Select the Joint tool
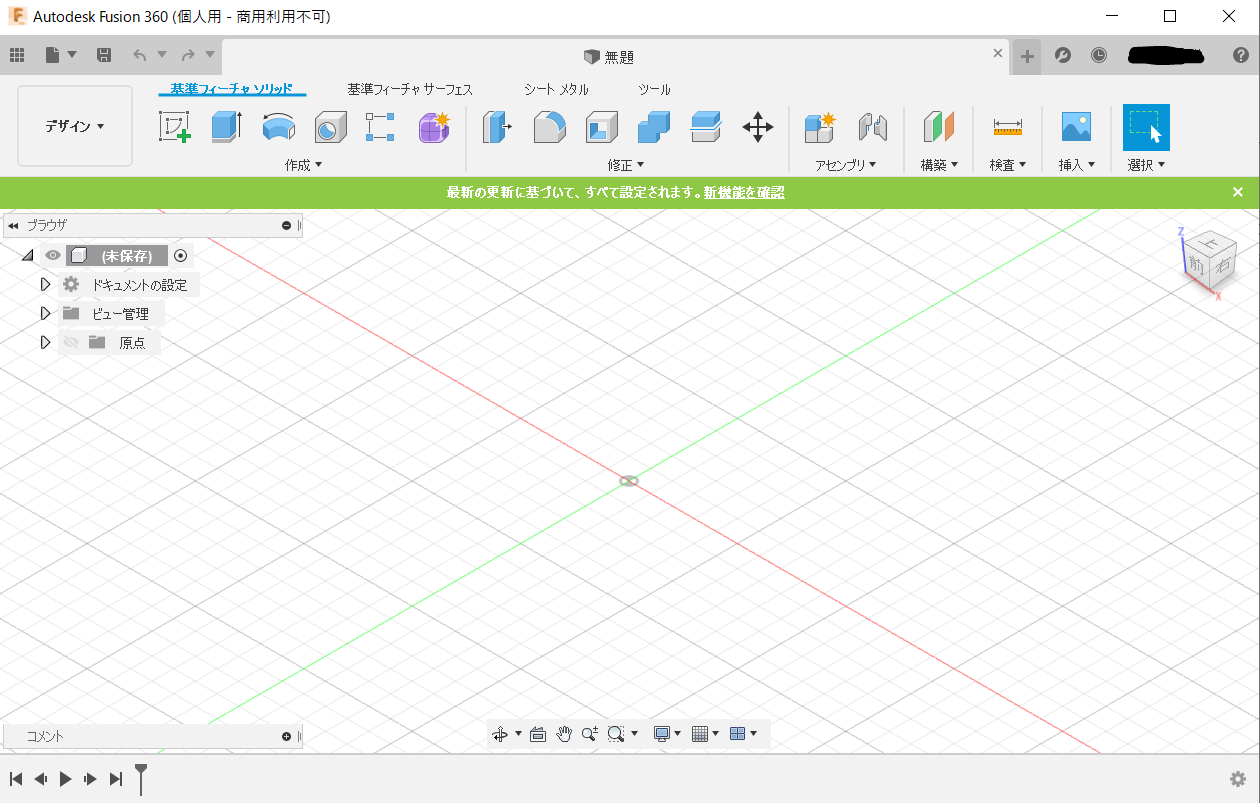This screenshot has width=1260, height=803. click(873, 127)
